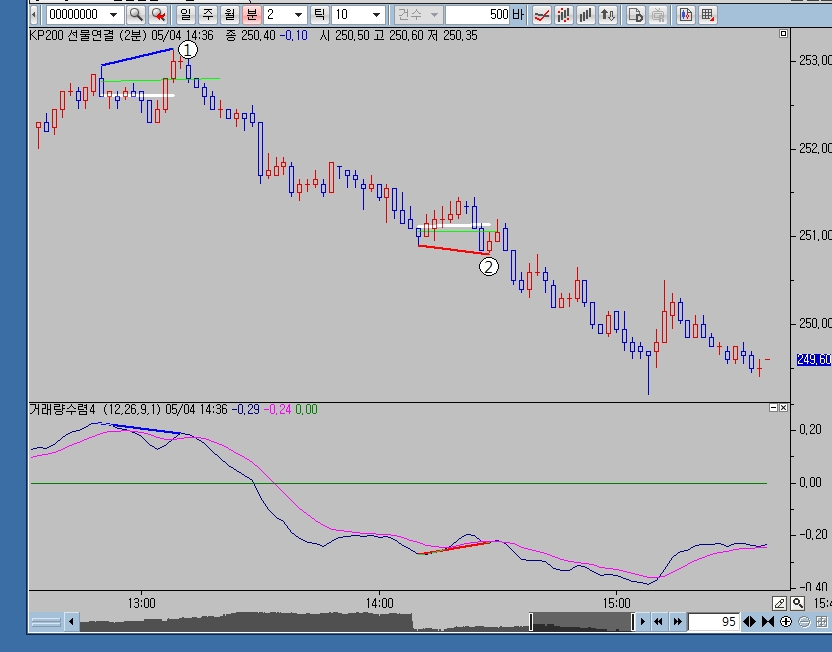Select the 월 (monthly) period button

229,15
